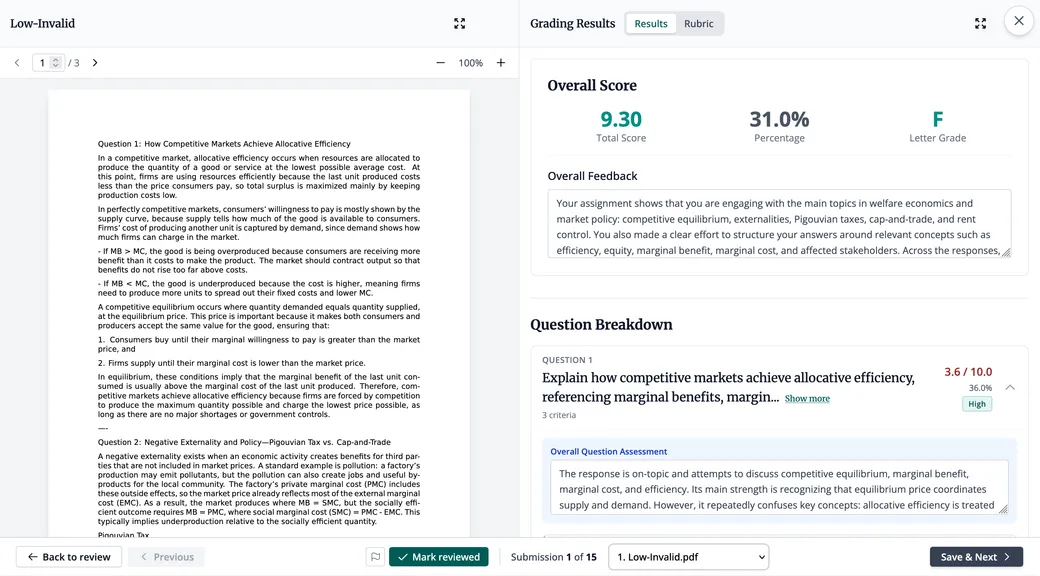Click the Previous submission button

[x=166, y=557]
